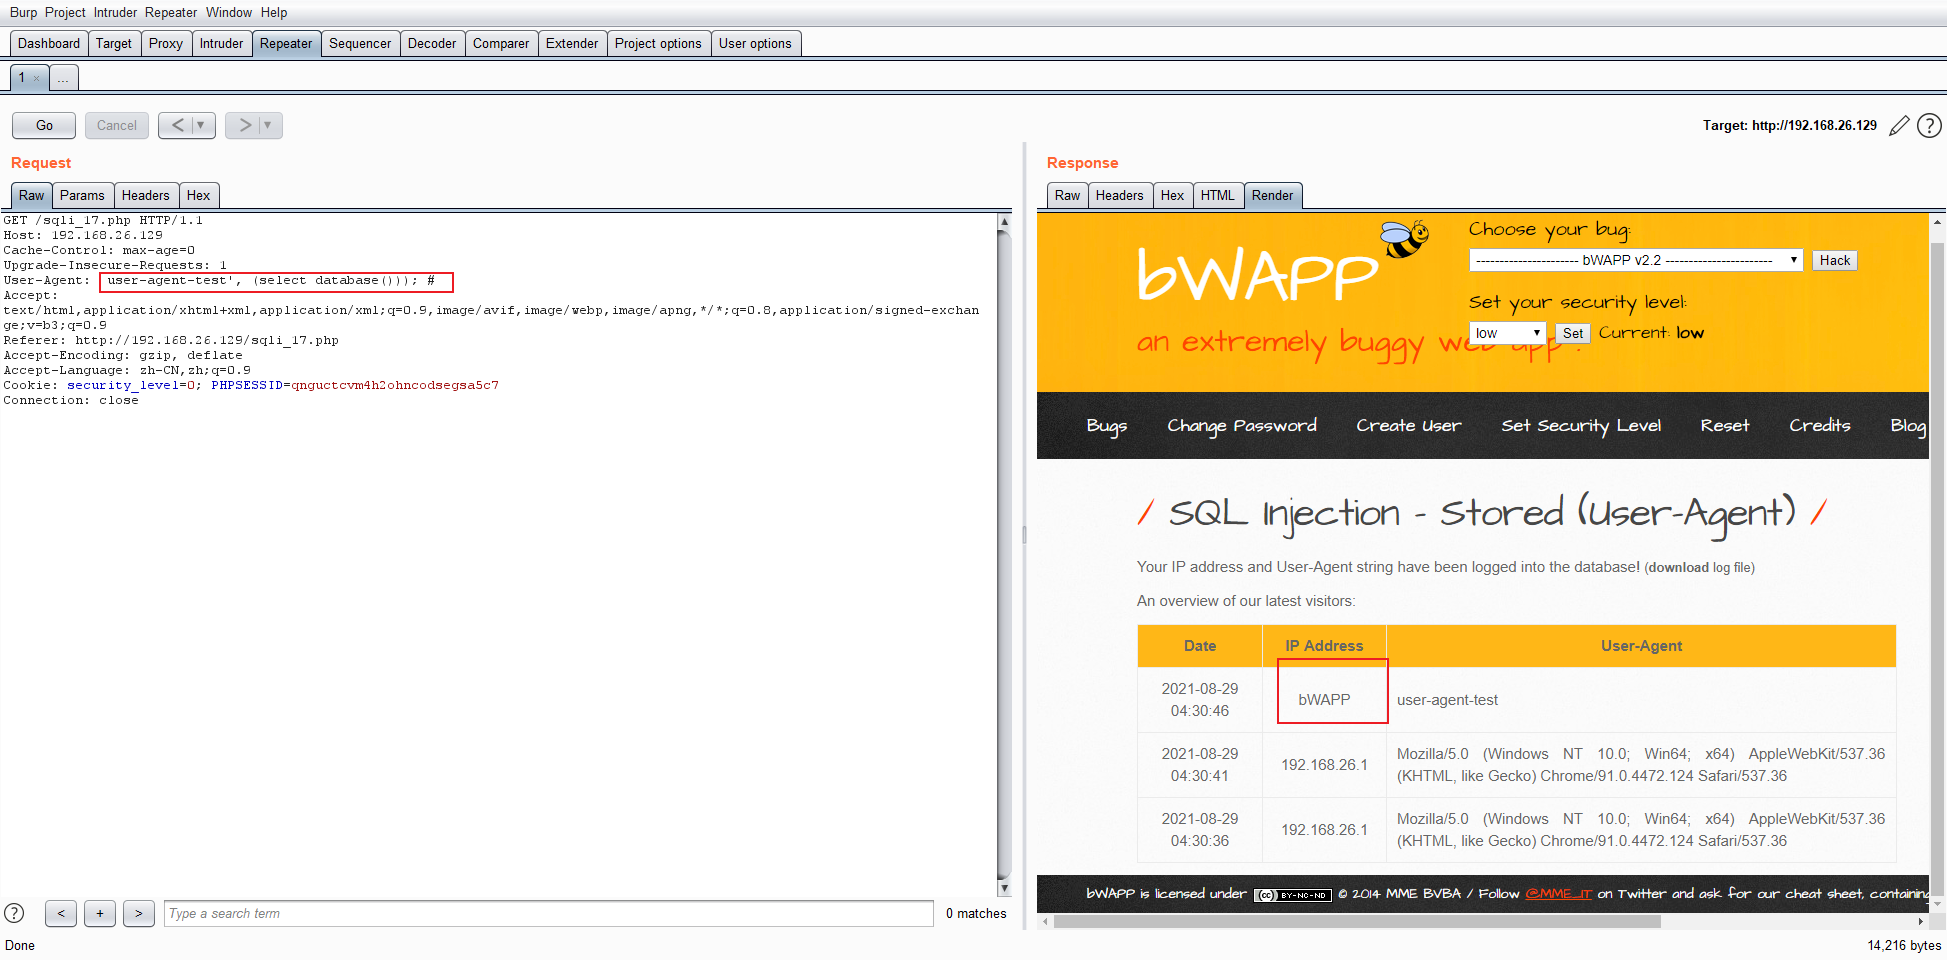Focus the 'Type a search term' field

[549, 913]
